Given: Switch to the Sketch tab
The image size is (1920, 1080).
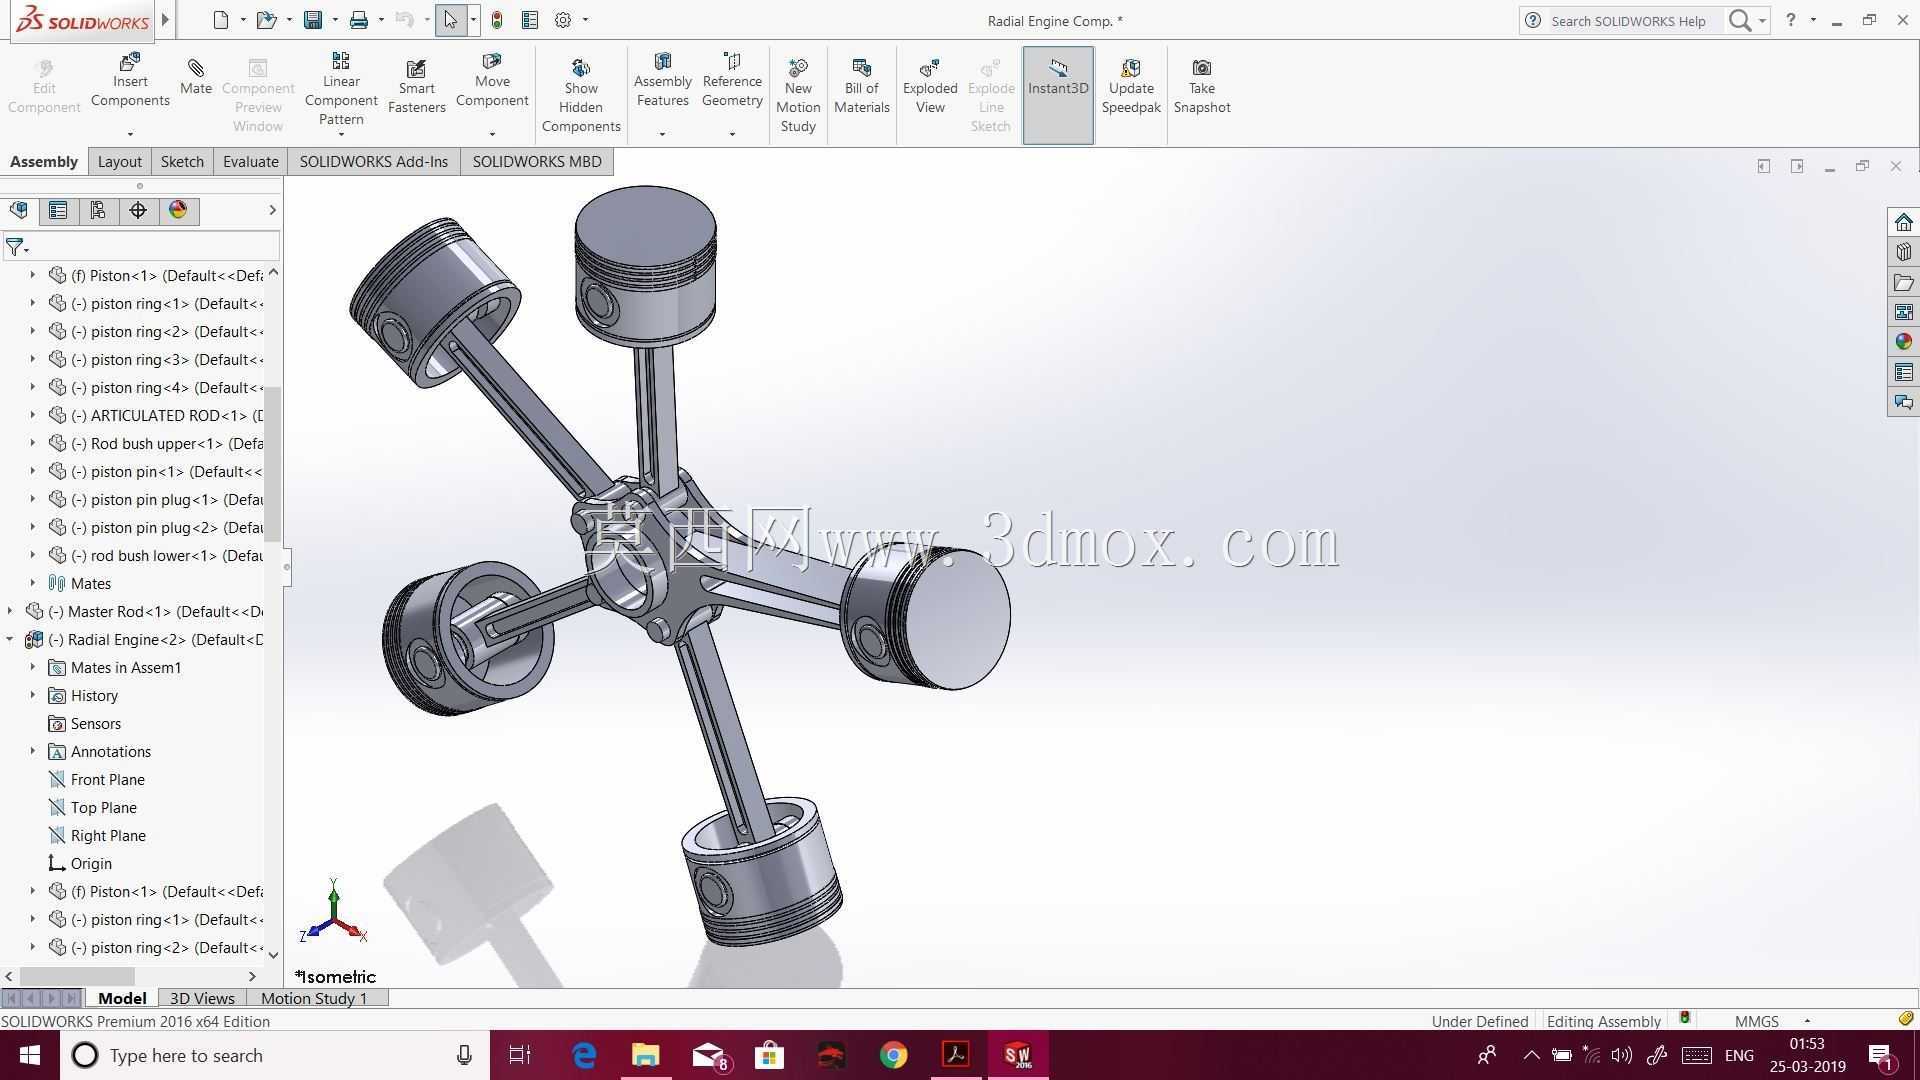Looking at the screenshot, I should click(182, 162).
